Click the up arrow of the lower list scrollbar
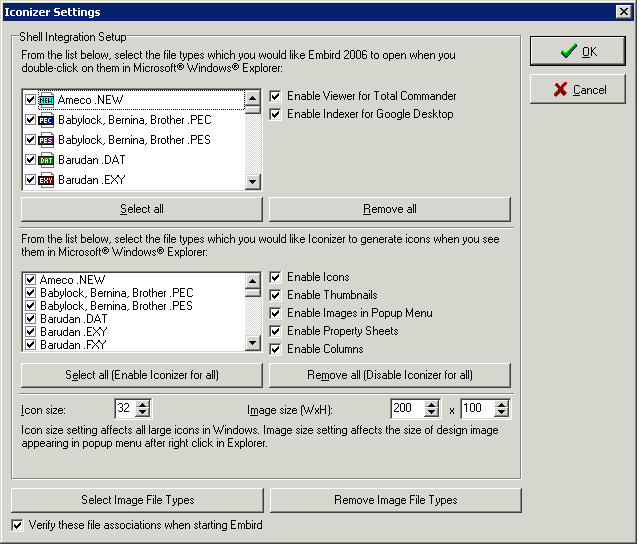Viewport: 640px width, 544px height. 253,281
